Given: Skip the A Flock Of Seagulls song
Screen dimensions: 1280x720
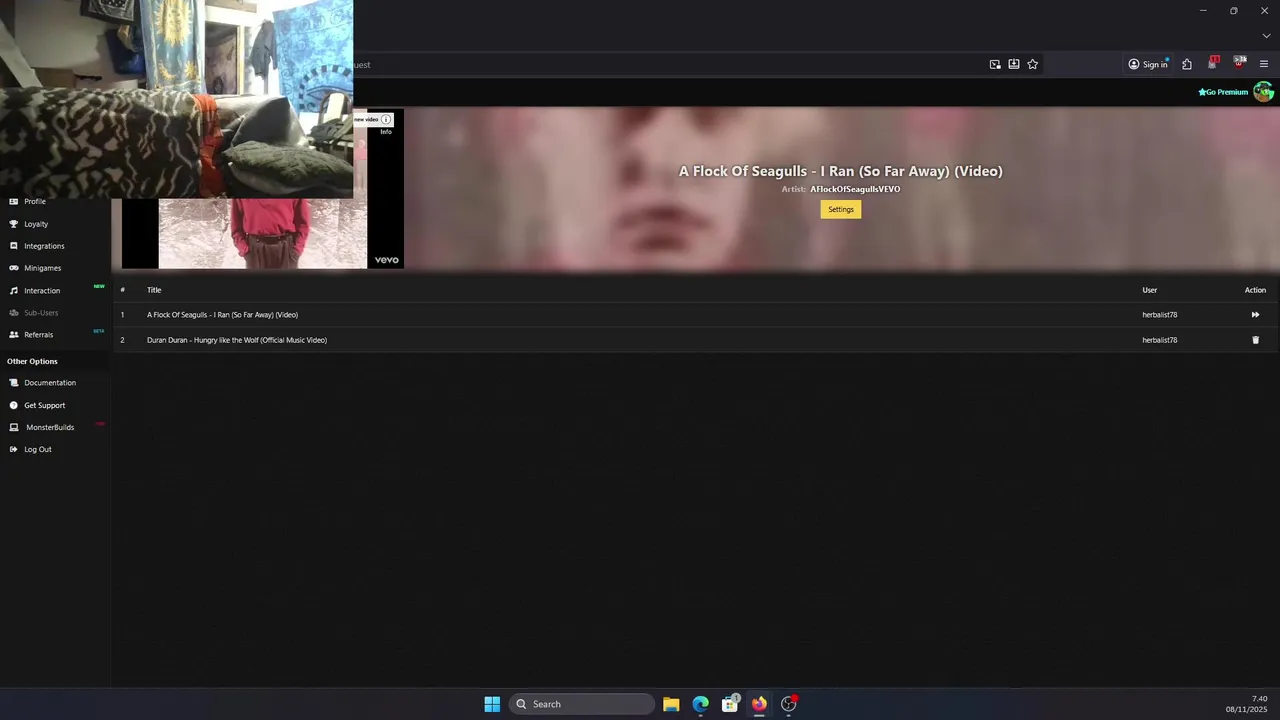Looking at the screenshot, I should coord(1255,315).
